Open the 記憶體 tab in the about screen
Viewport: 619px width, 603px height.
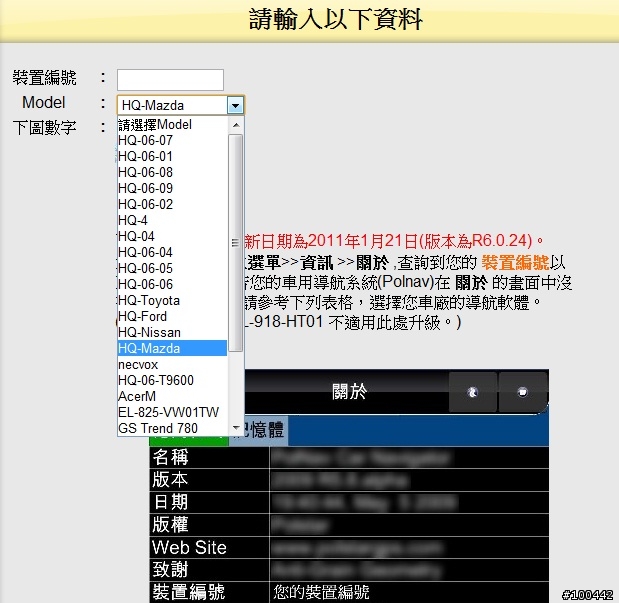point(262,430)
